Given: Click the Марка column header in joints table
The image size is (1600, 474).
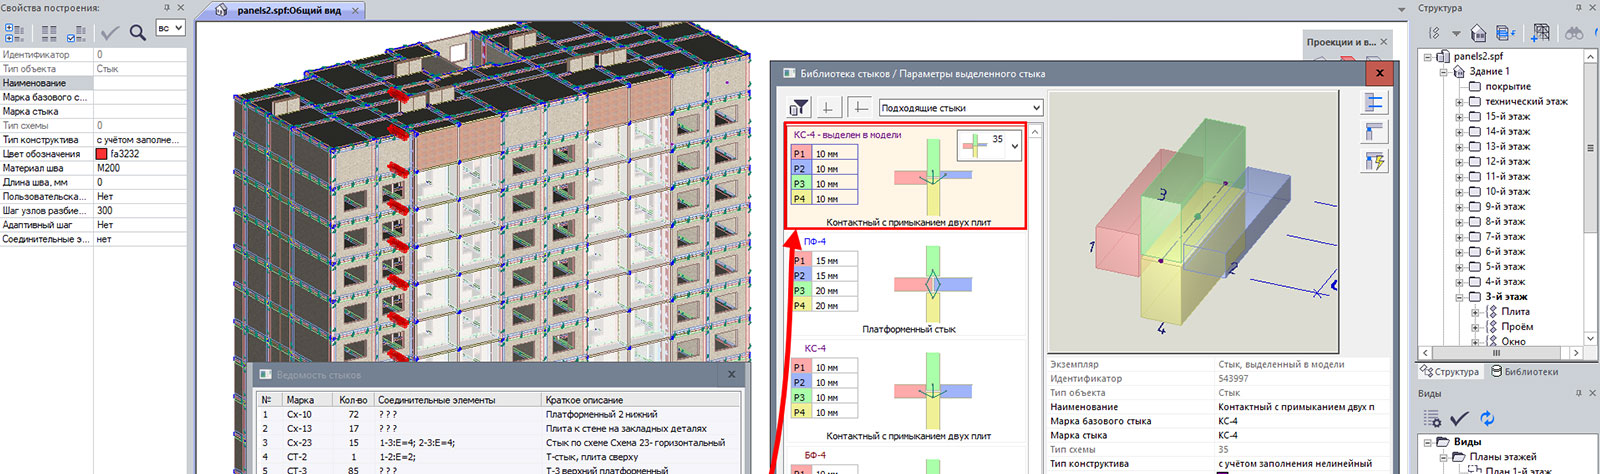Looking at the screenshot, I should tap(301, 400).
